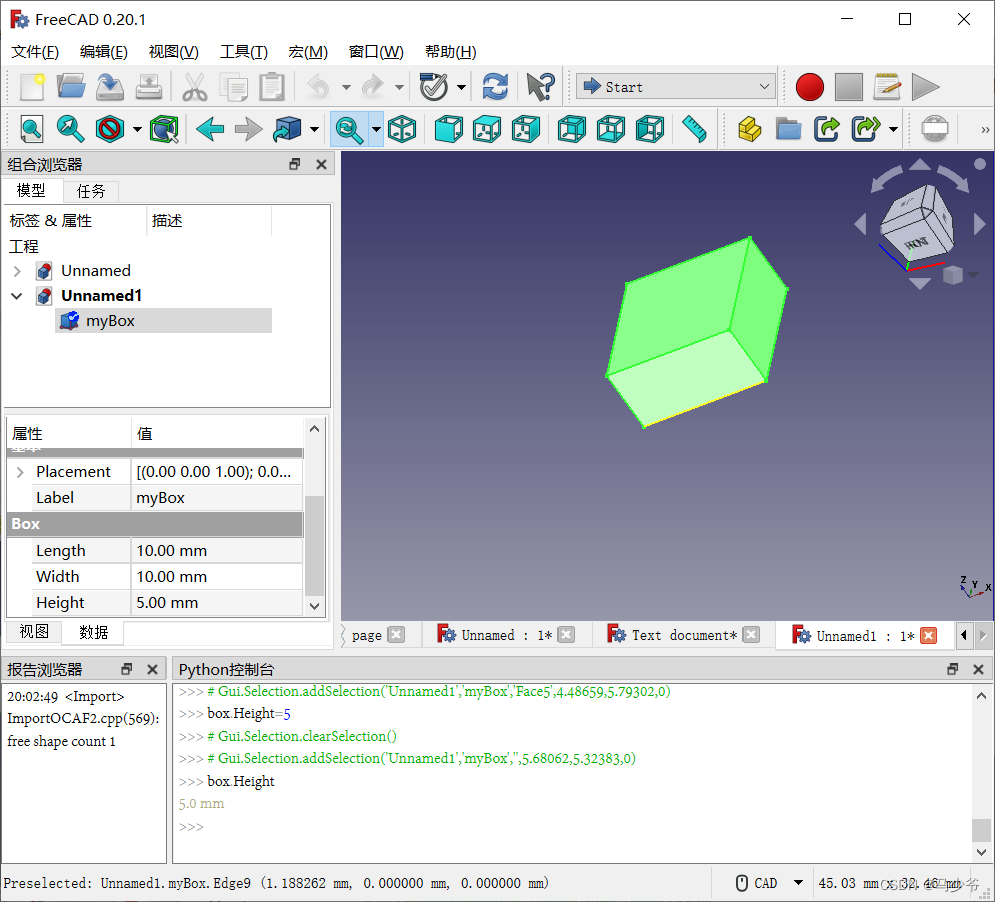Start recording a macro
The height and width of the screenshot is (902, 995).
click(x=808, y=87)
